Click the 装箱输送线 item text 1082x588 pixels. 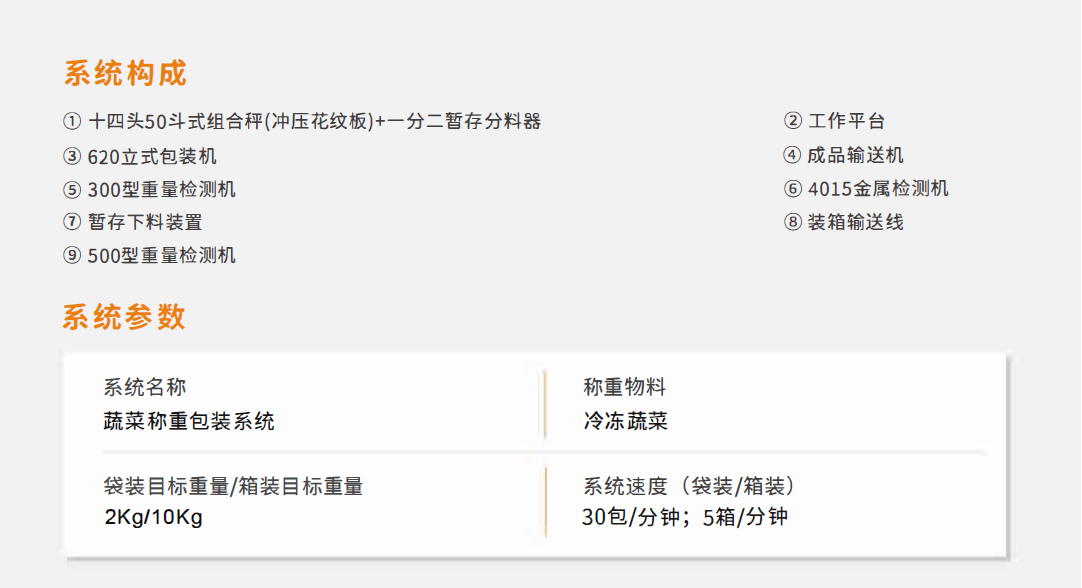pyautogui.click(x=856, y=222)
